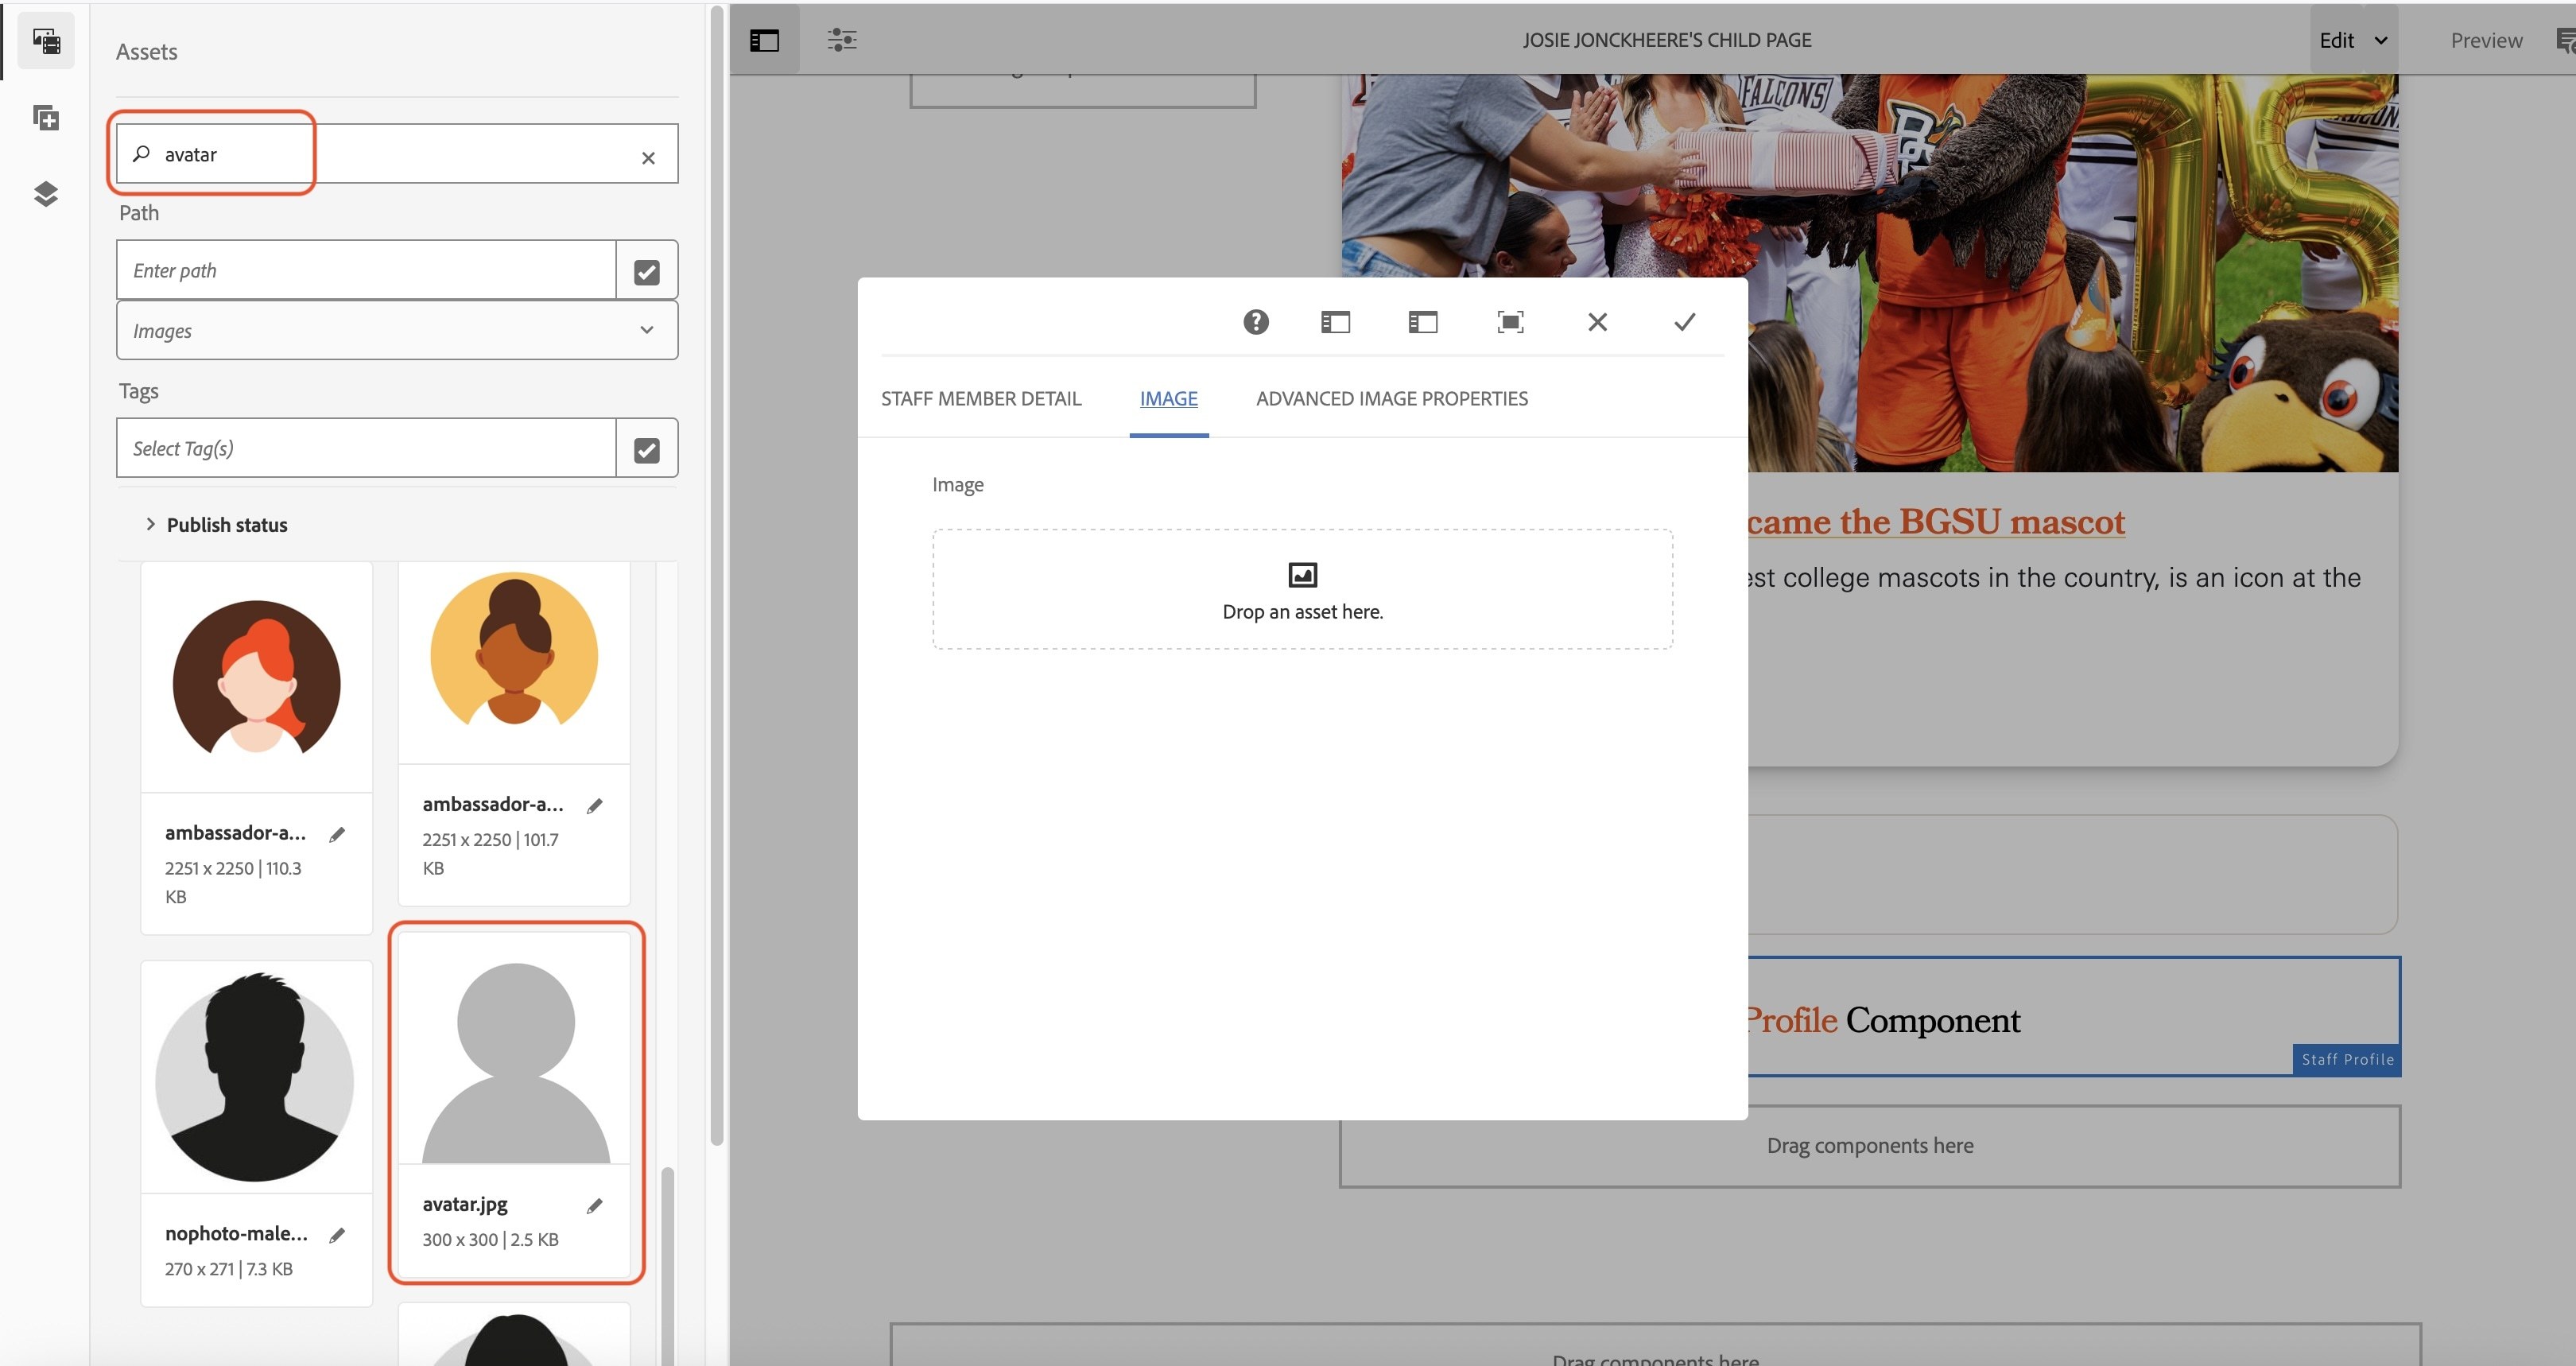Edit the avatar.jpg asset pencil icon
This screenshot has width=2576, height=1366.
point(595,1206)
